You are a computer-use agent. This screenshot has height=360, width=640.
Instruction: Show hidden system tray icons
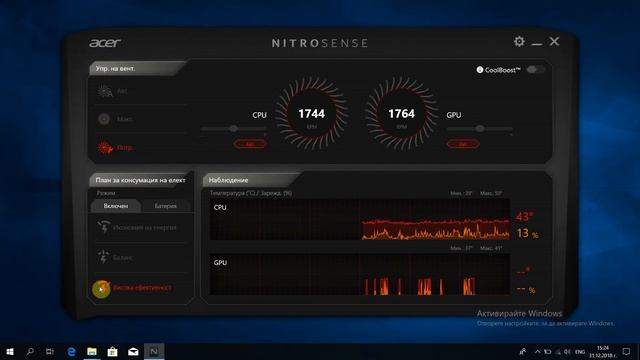click(538, 351)
